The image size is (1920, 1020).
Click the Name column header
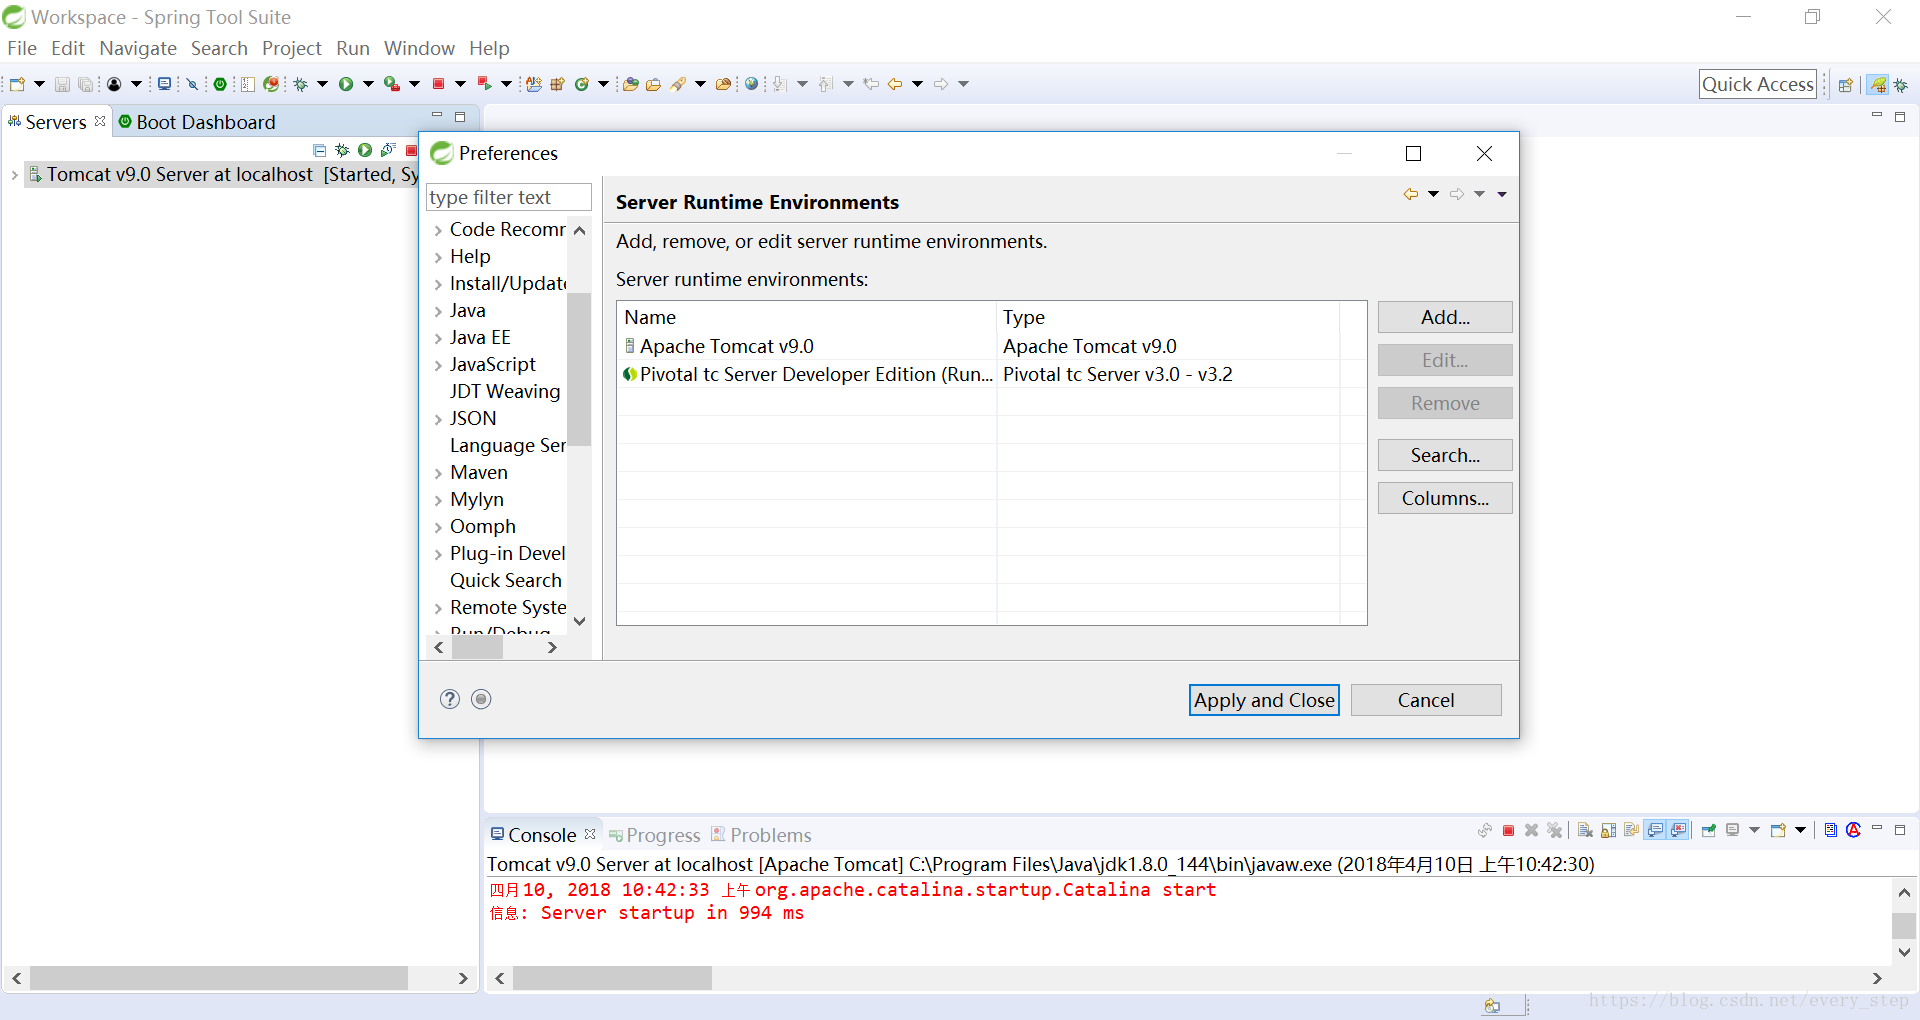tap(806, 317)
